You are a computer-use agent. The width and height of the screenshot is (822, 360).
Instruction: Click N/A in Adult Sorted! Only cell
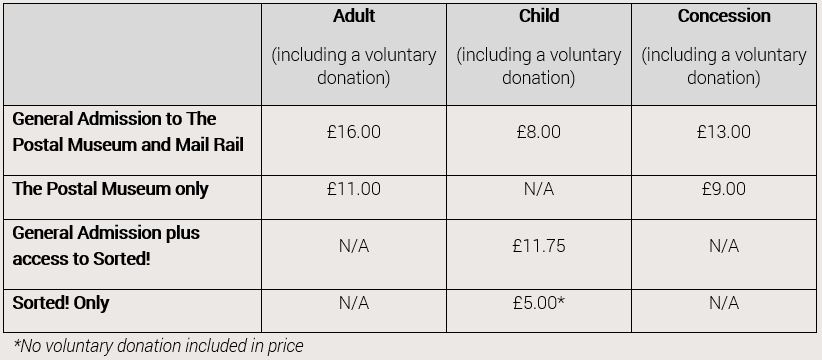click(x=354, y=303)
